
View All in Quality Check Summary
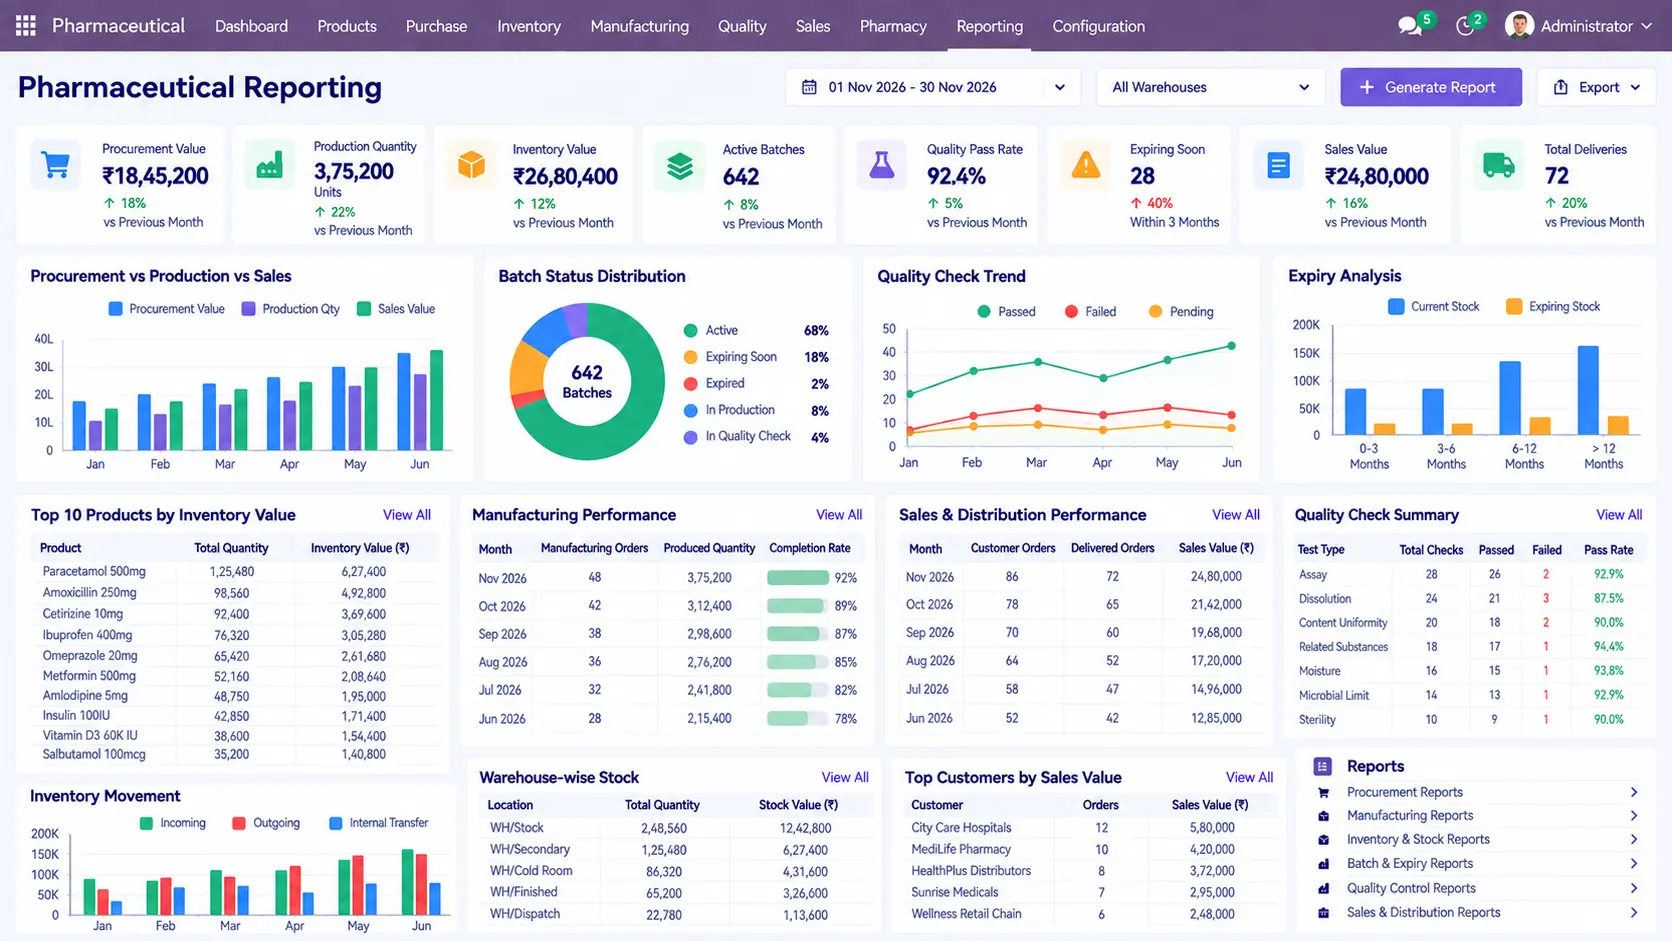(1619, 515)
